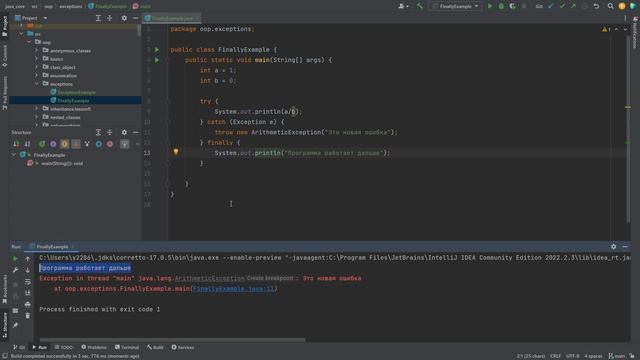Commit changes with the green checkmark
The width and height of the screenshot is (640, 360).
562,6
